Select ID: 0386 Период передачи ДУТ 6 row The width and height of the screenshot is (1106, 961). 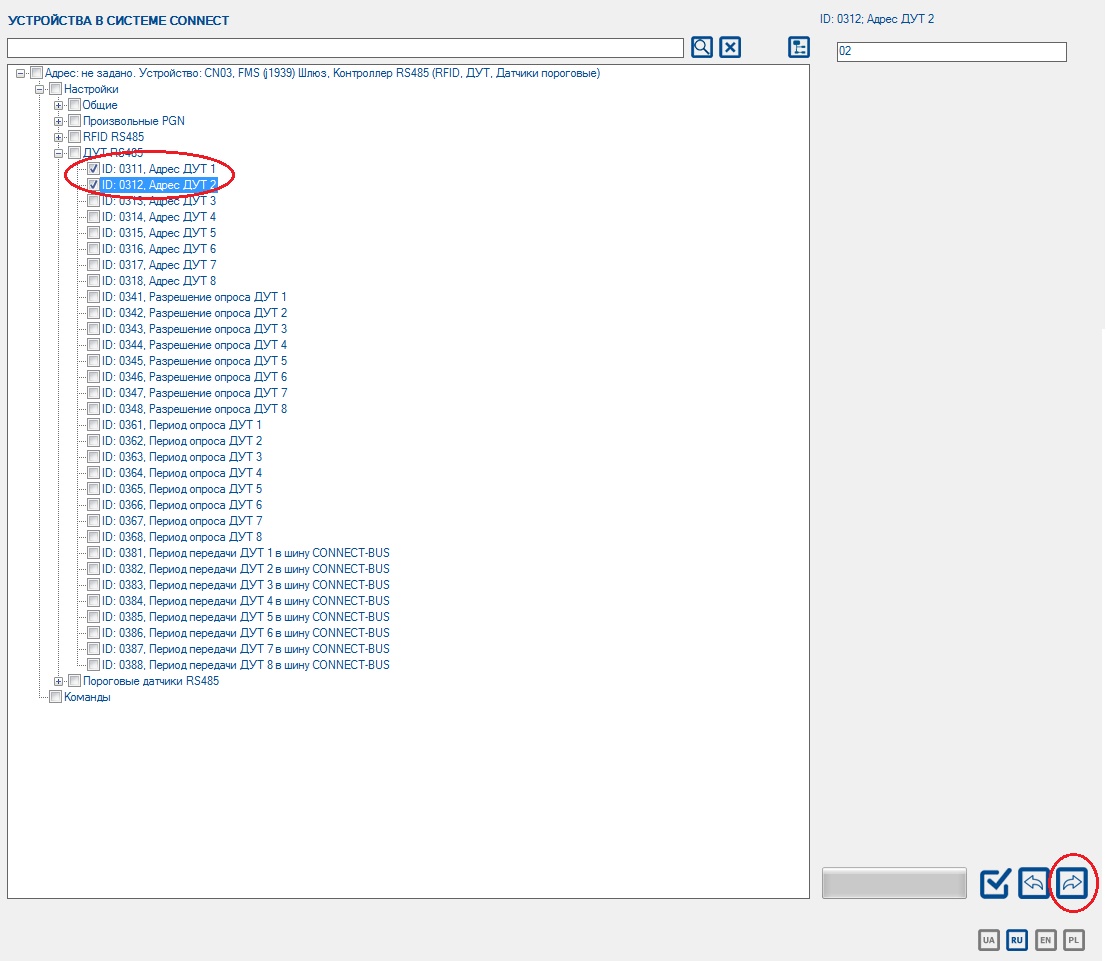click(x=245, y=633)
